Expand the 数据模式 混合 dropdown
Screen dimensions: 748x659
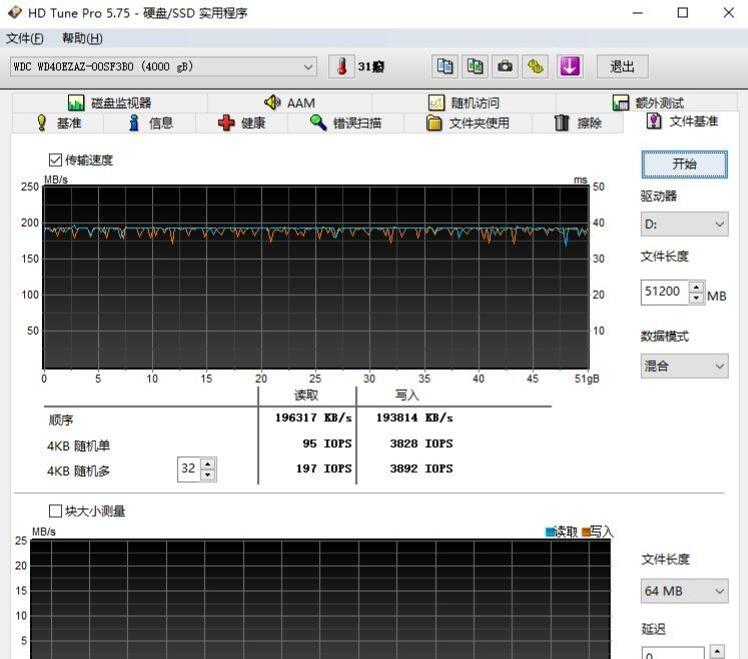(x=684, y=366)
